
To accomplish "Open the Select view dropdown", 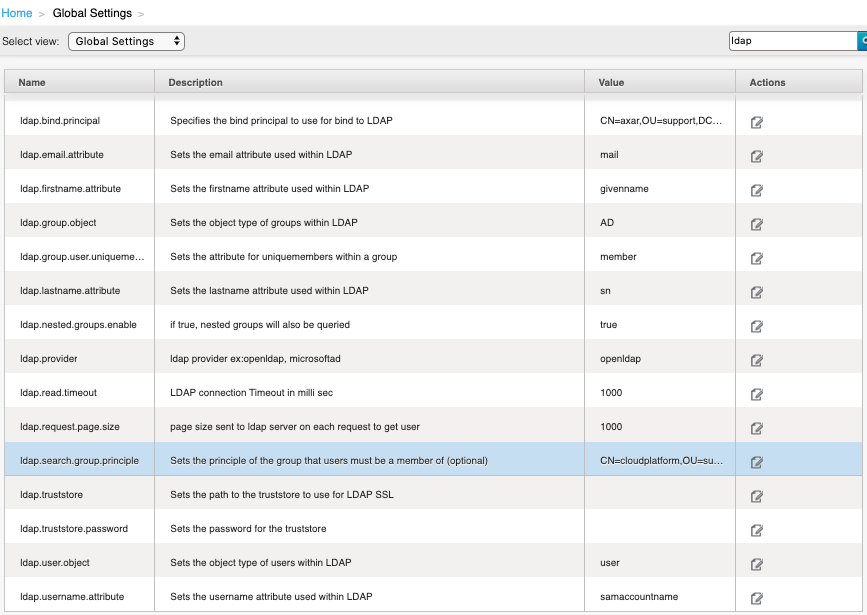I will coord(126,41).
